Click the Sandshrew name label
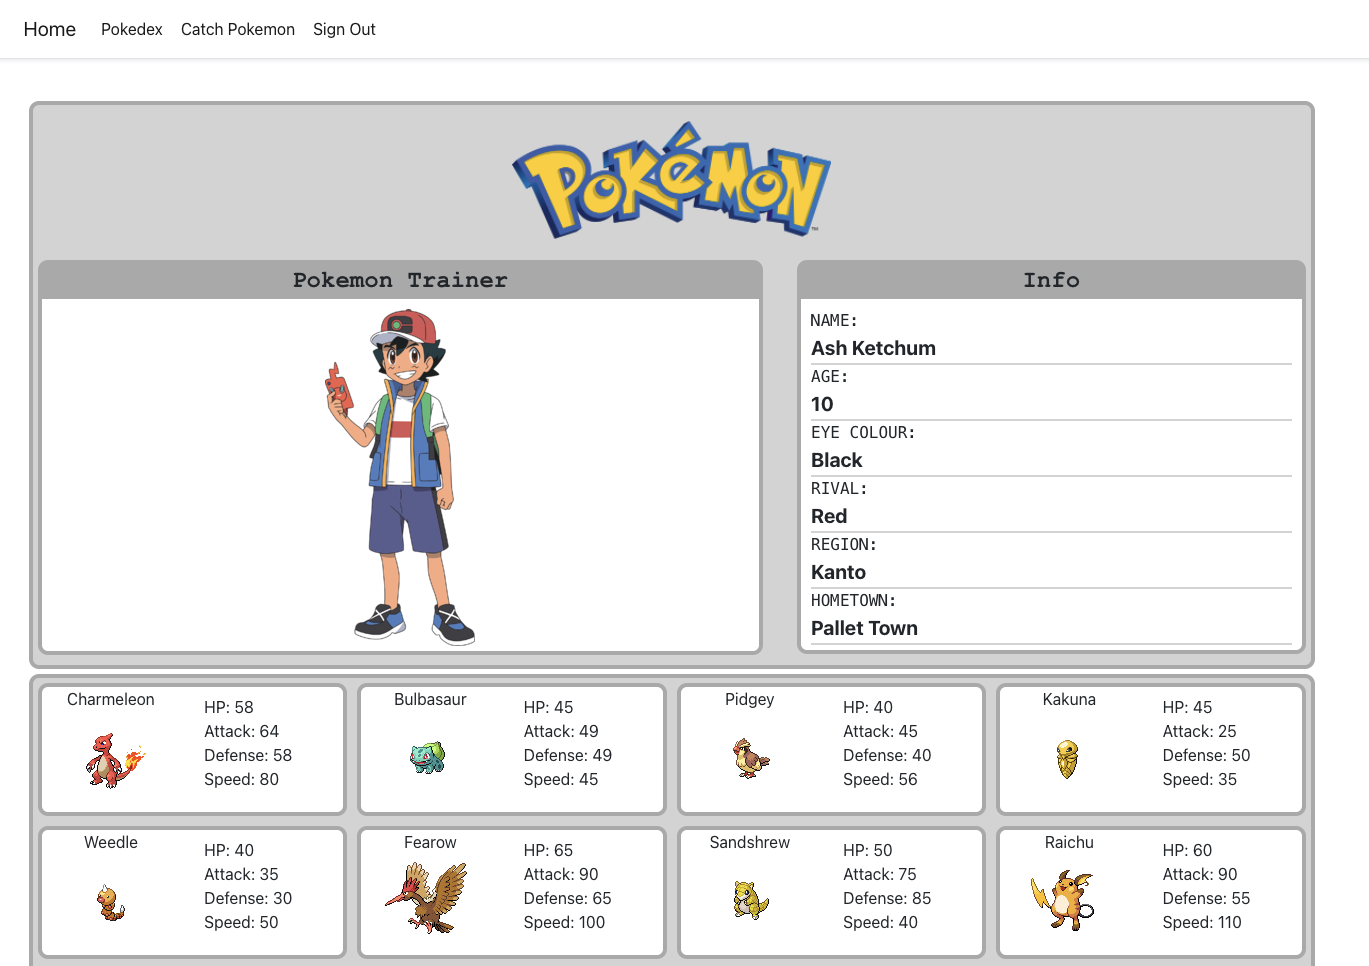1369x966 pixels. (750, 843)
